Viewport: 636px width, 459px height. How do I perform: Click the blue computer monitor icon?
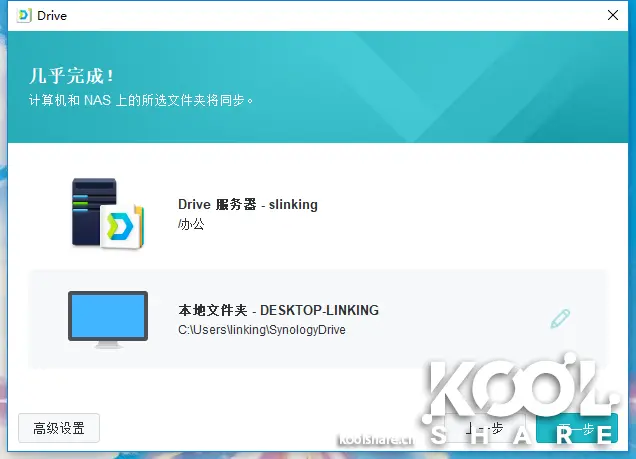(x=108, y=320)
